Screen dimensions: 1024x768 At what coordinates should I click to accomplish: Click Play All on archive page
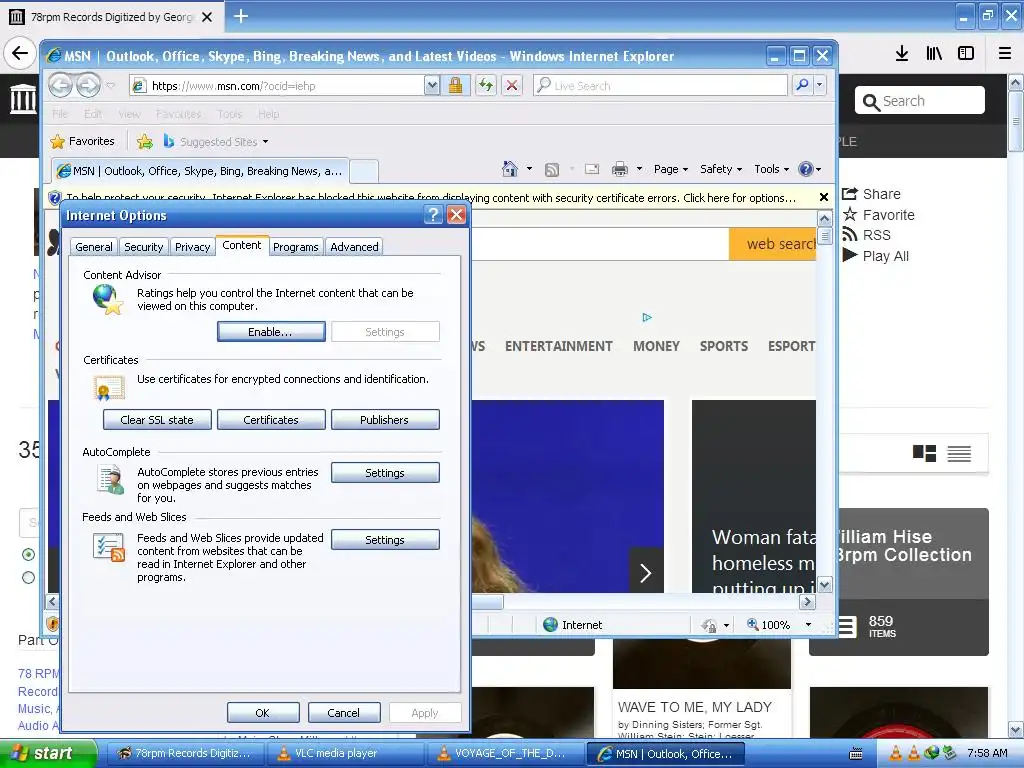(875, 256)
